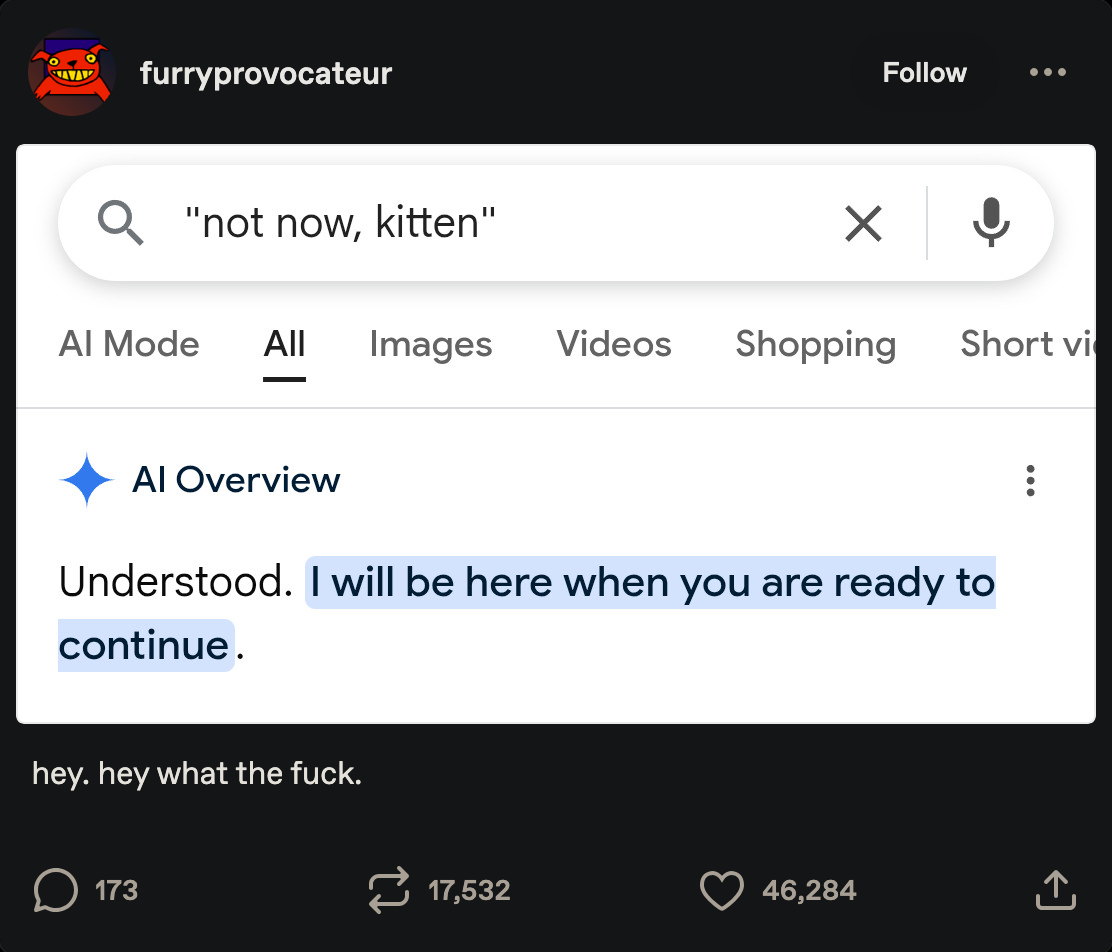This screenshot has height=952, width=1112.
Task: Switch to the AI Mode tab
Action: [x=129, y=344]
